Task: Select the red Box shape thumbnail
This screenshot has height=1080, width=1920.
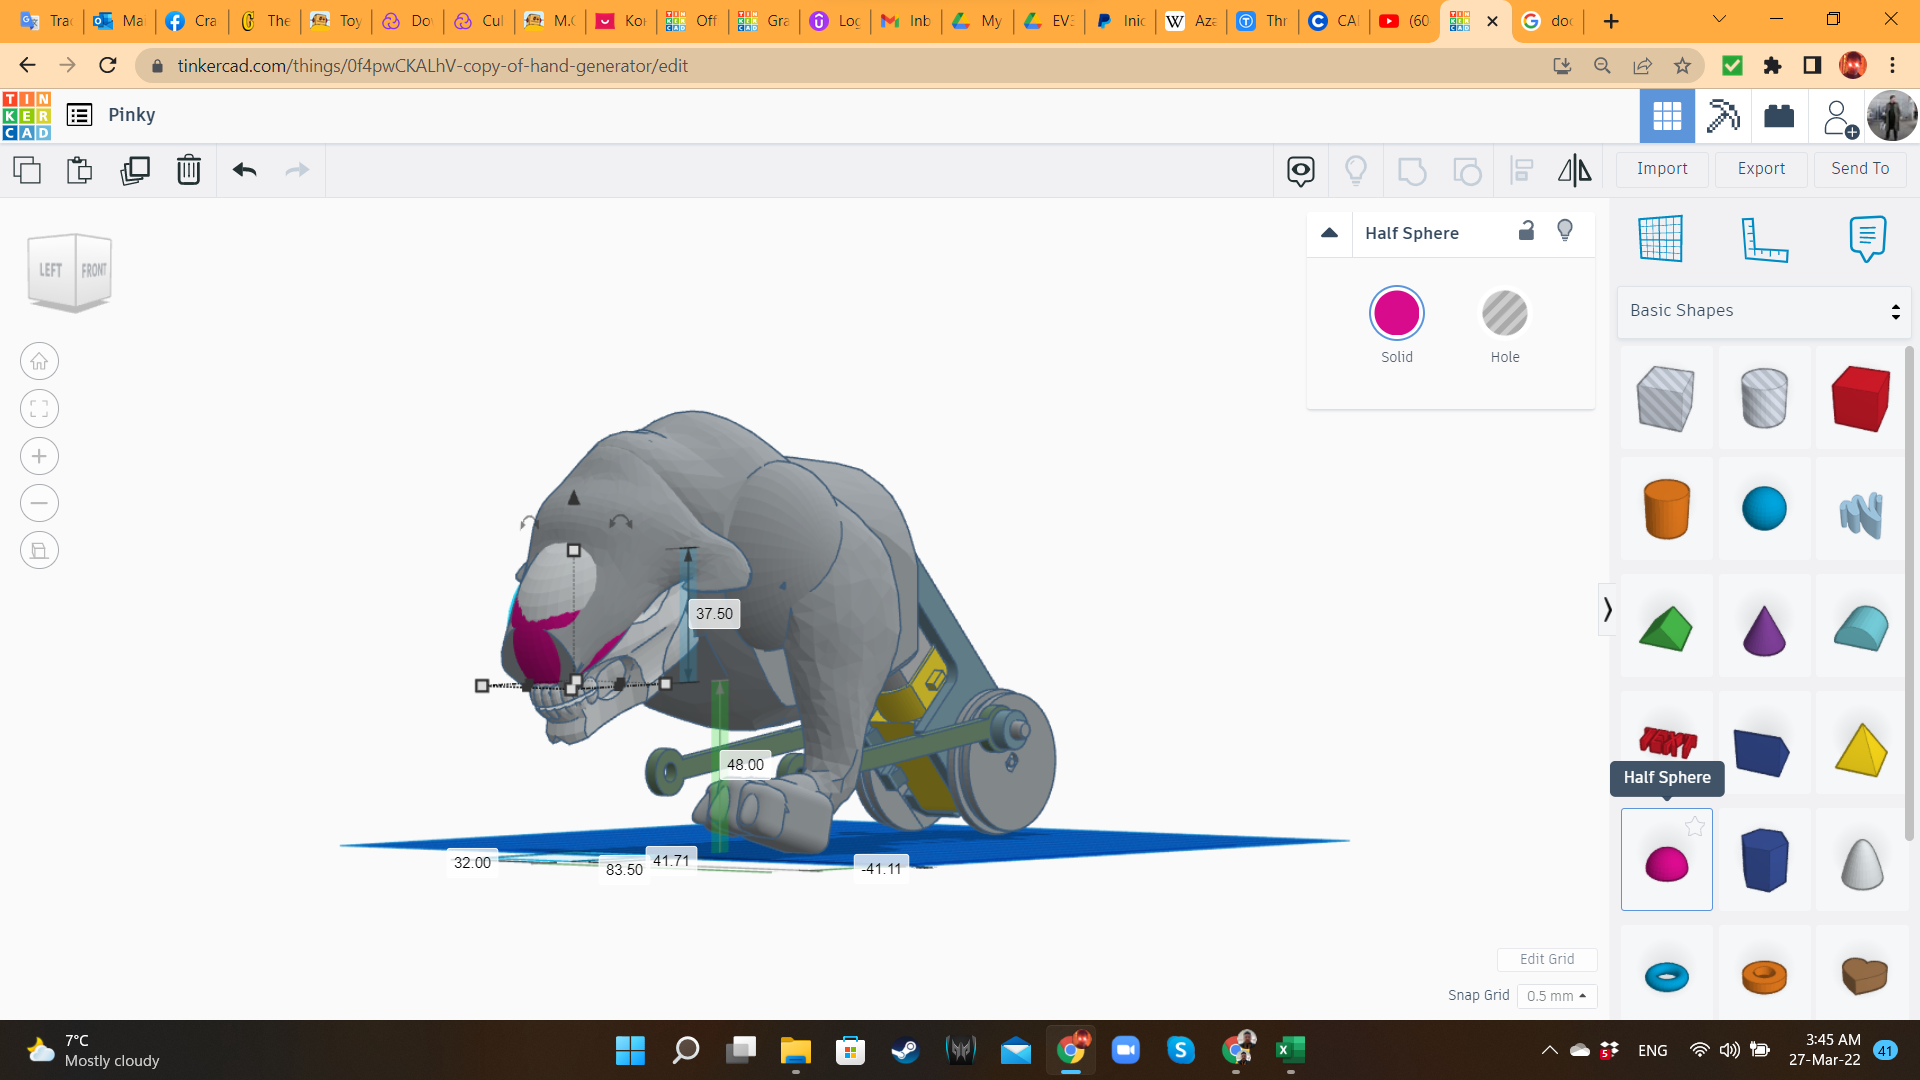Action: 1860,399
